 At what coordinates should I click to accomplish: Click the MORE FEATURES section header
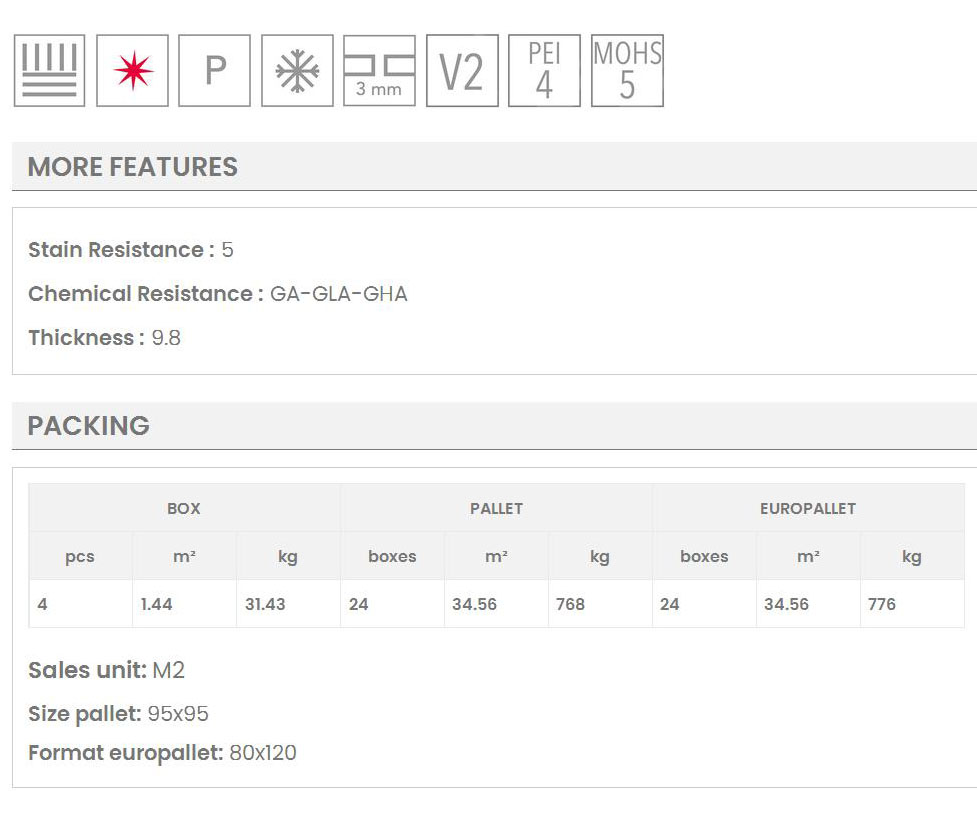[133, 167]
